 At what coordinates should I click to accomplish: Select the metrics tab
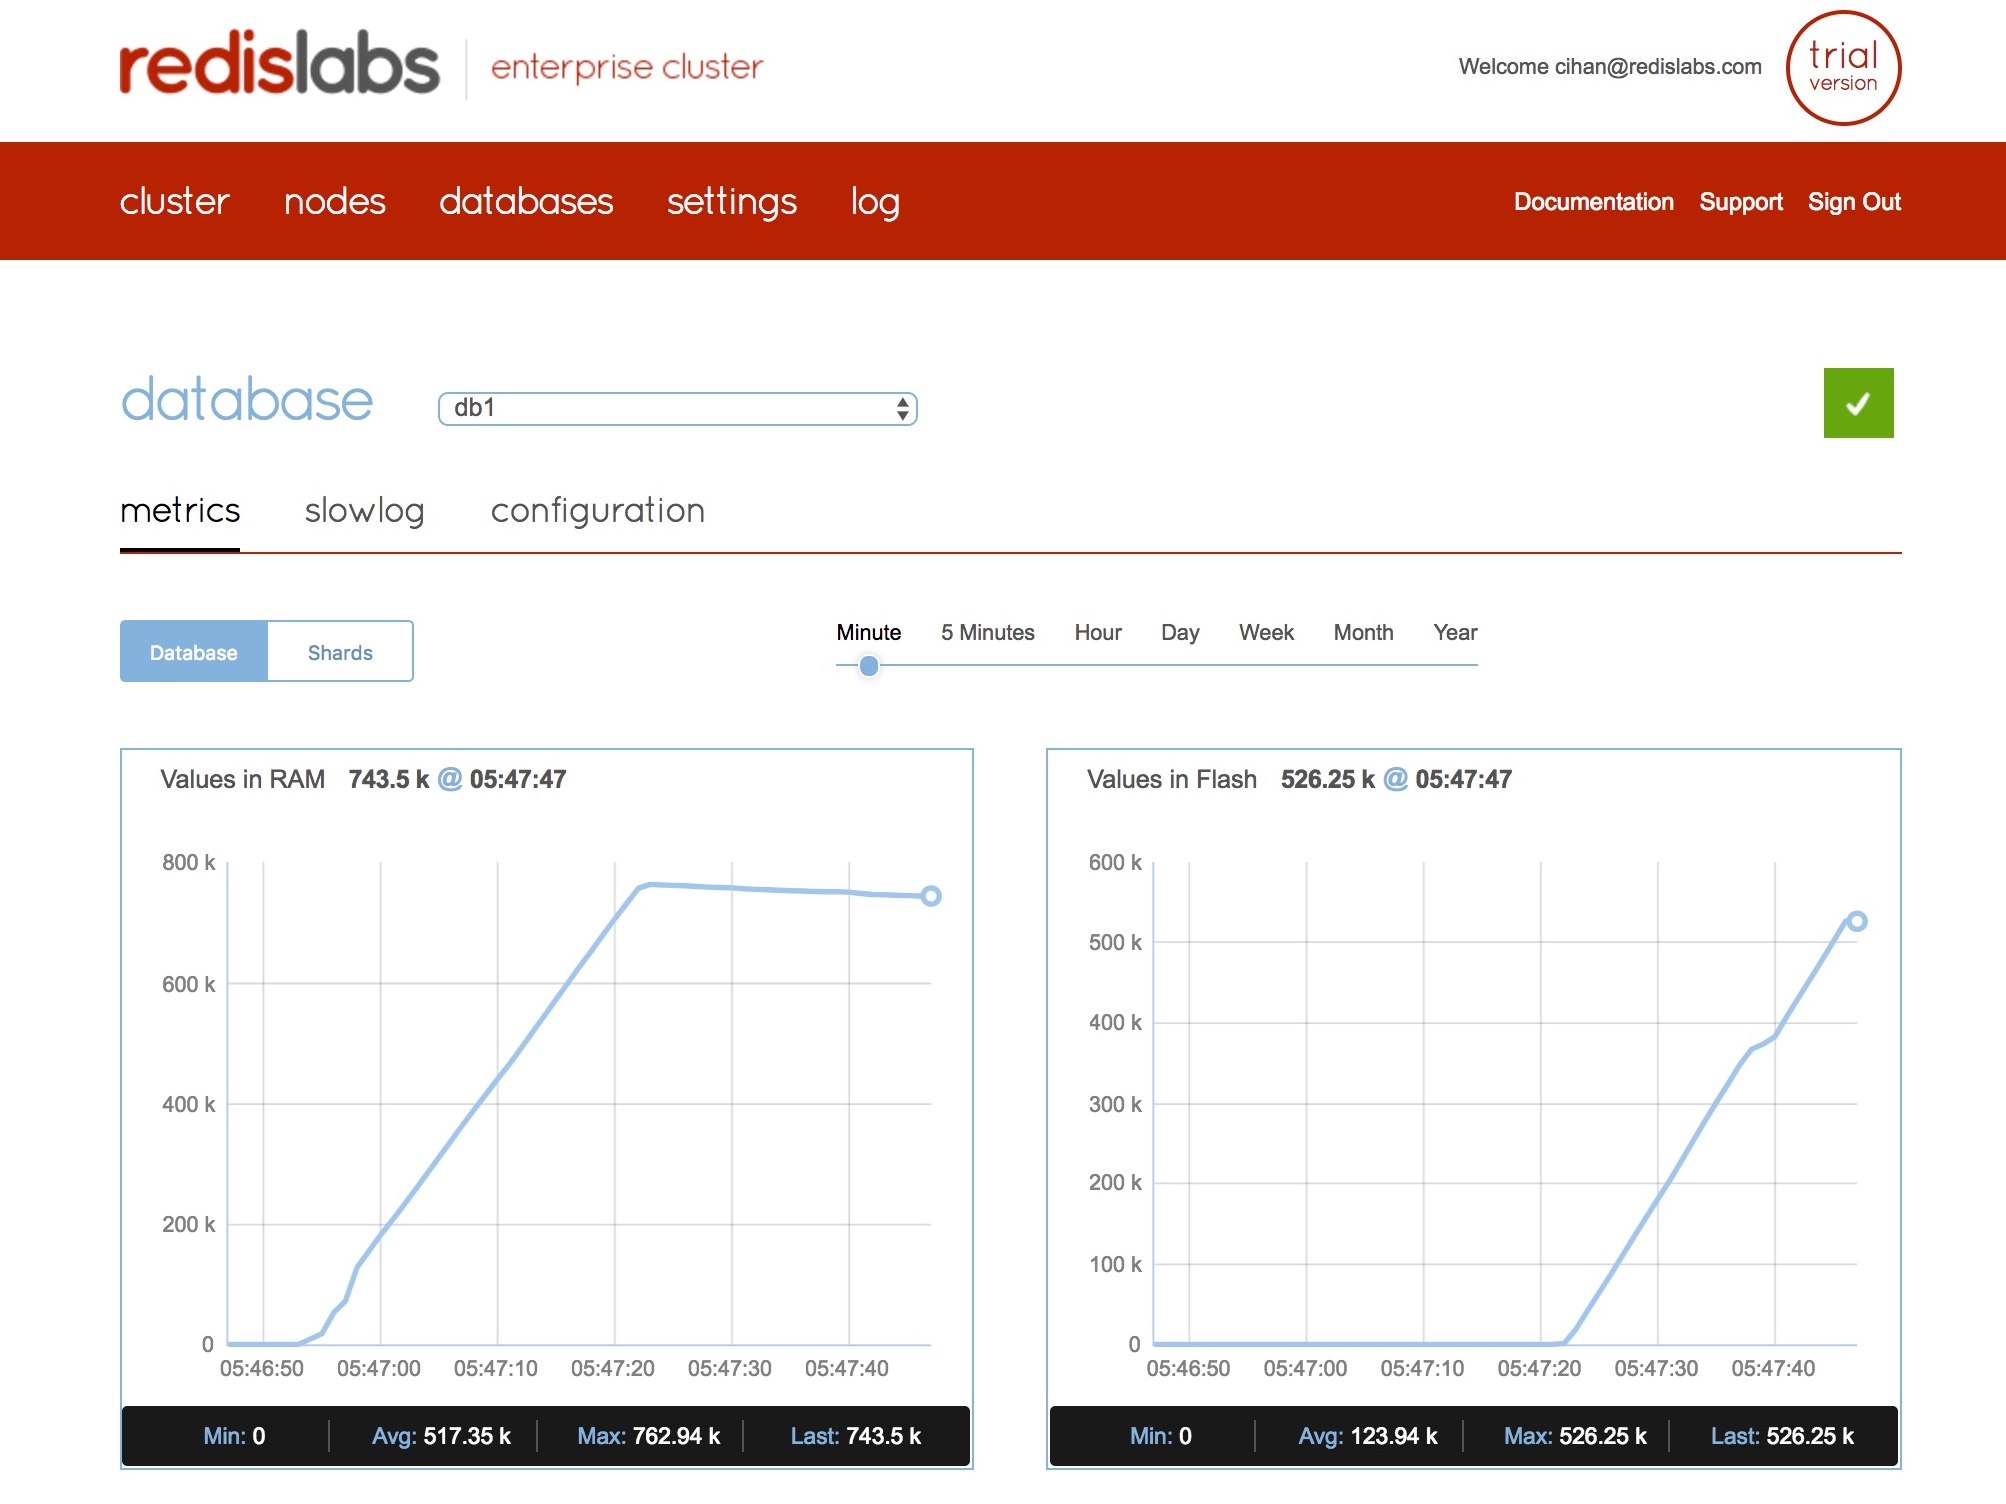[x=180, y=511]
